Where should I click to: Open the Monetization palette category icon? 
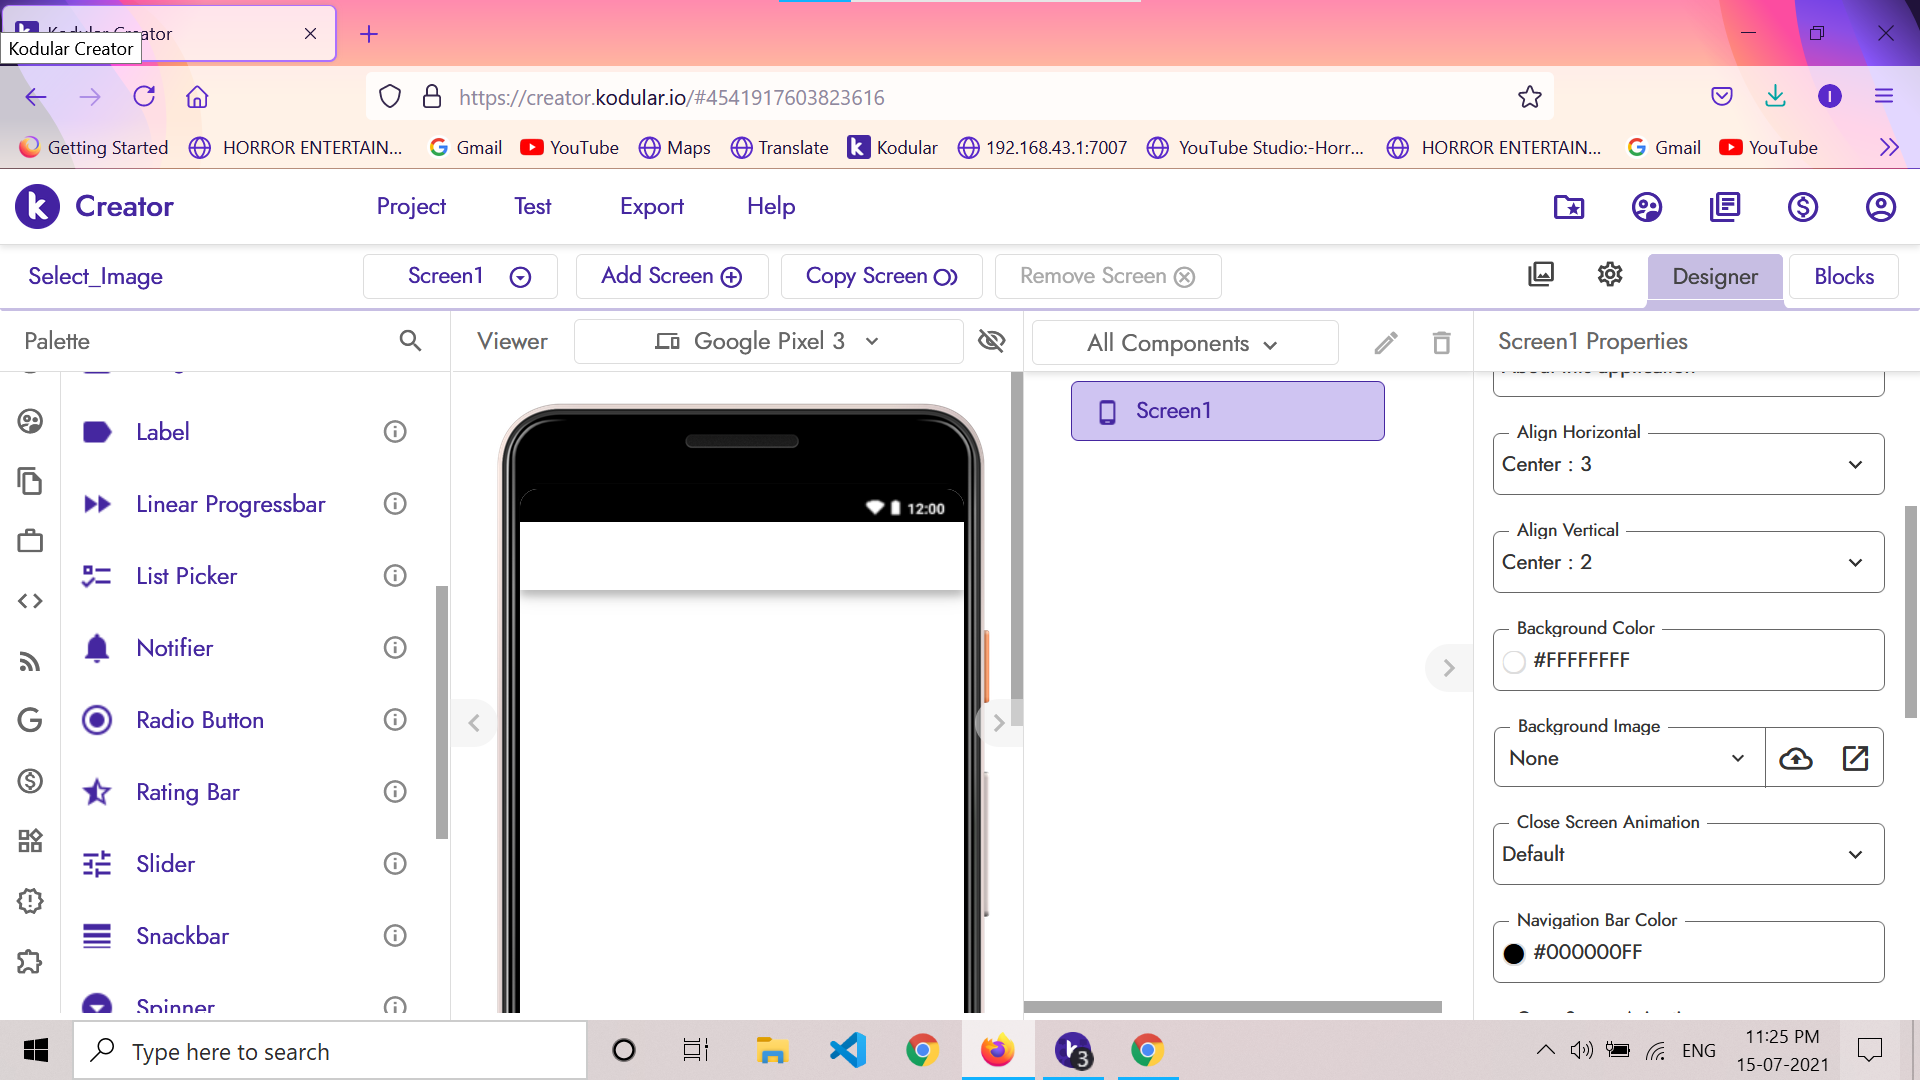(x=30, y=781)
